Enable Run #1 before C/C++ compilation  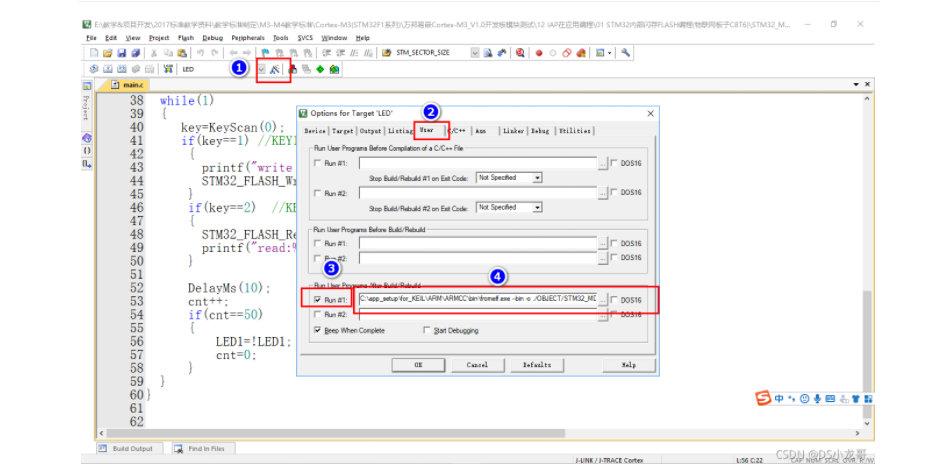(x=317, y=163)
